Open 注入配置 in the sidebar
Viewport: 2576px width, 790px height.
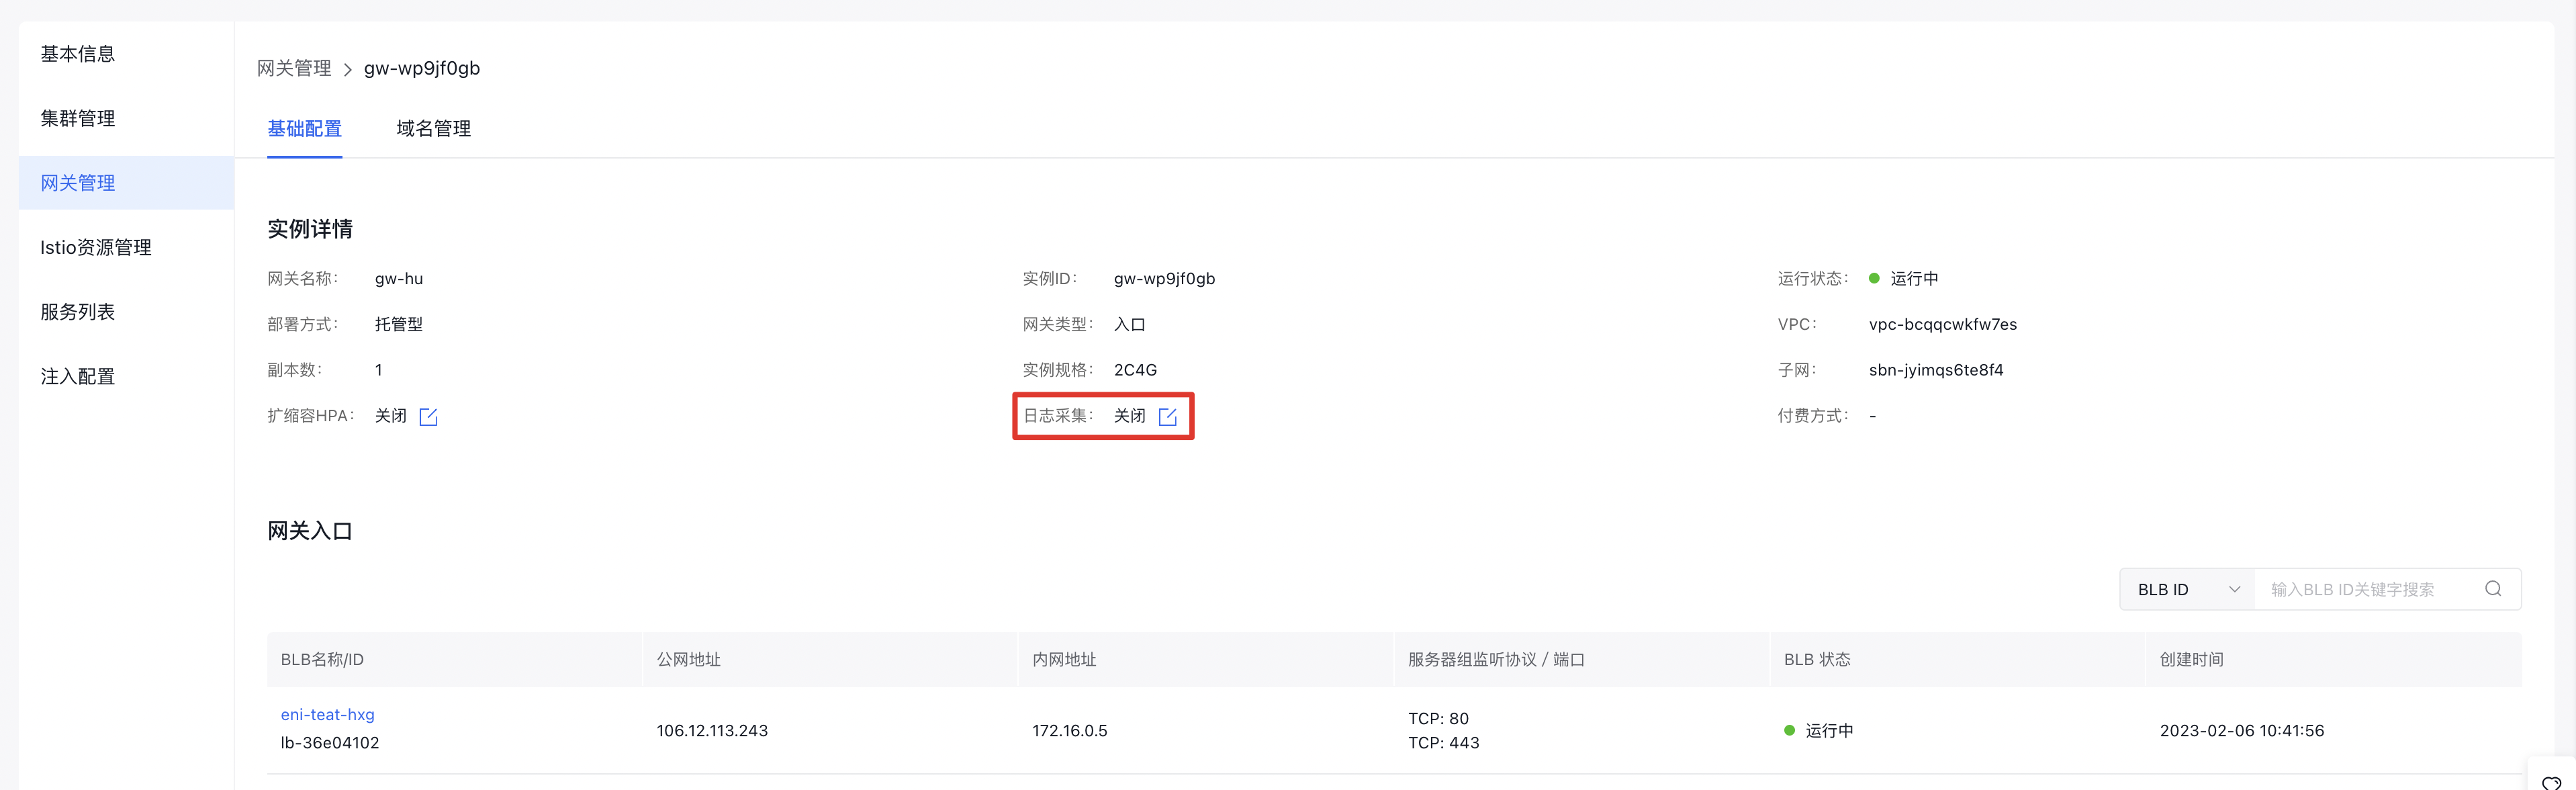tap(126, 376)
